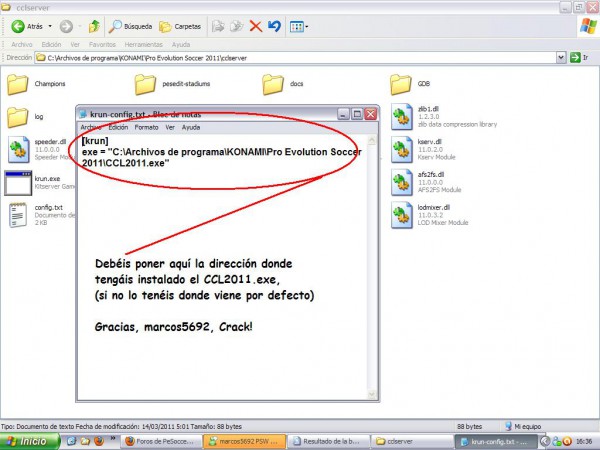This screenshot has height=450, width=600.
Task: Click the green Ir go button
Action: 579,58
